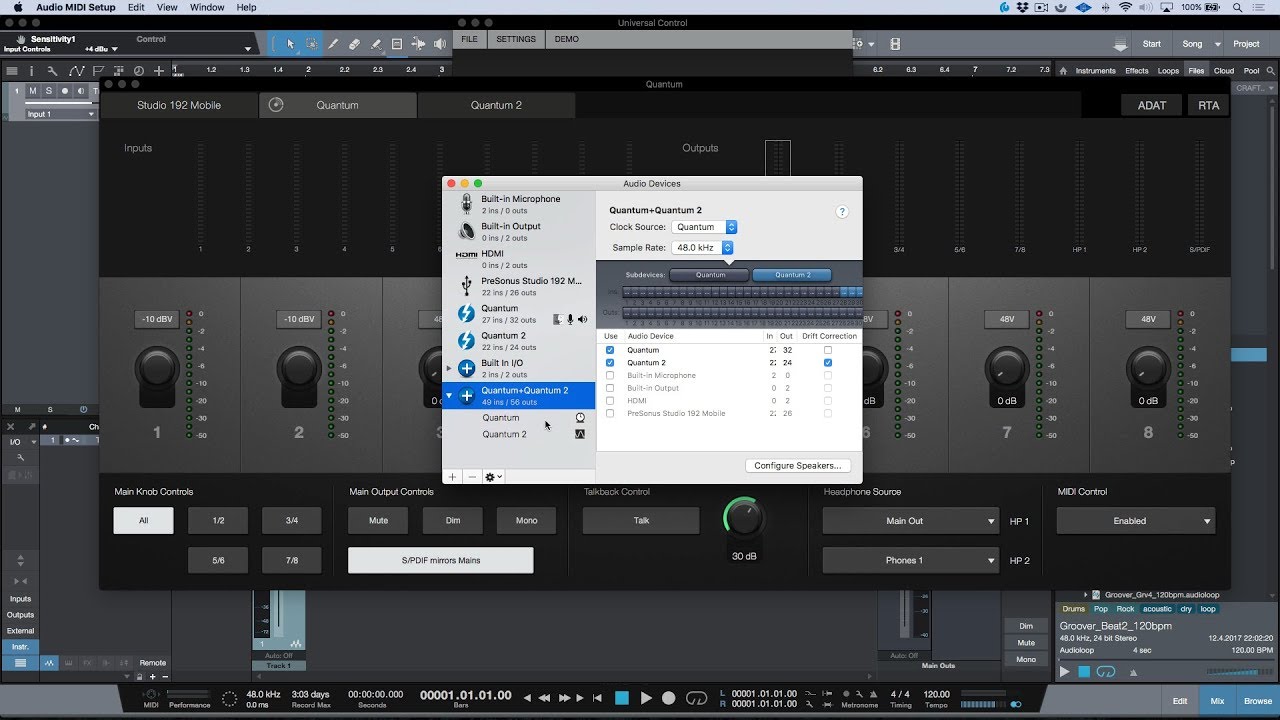Select the 5/6 Main Knob Controls button
Screen dimensions: 1280x720
(x=218, y=560)
